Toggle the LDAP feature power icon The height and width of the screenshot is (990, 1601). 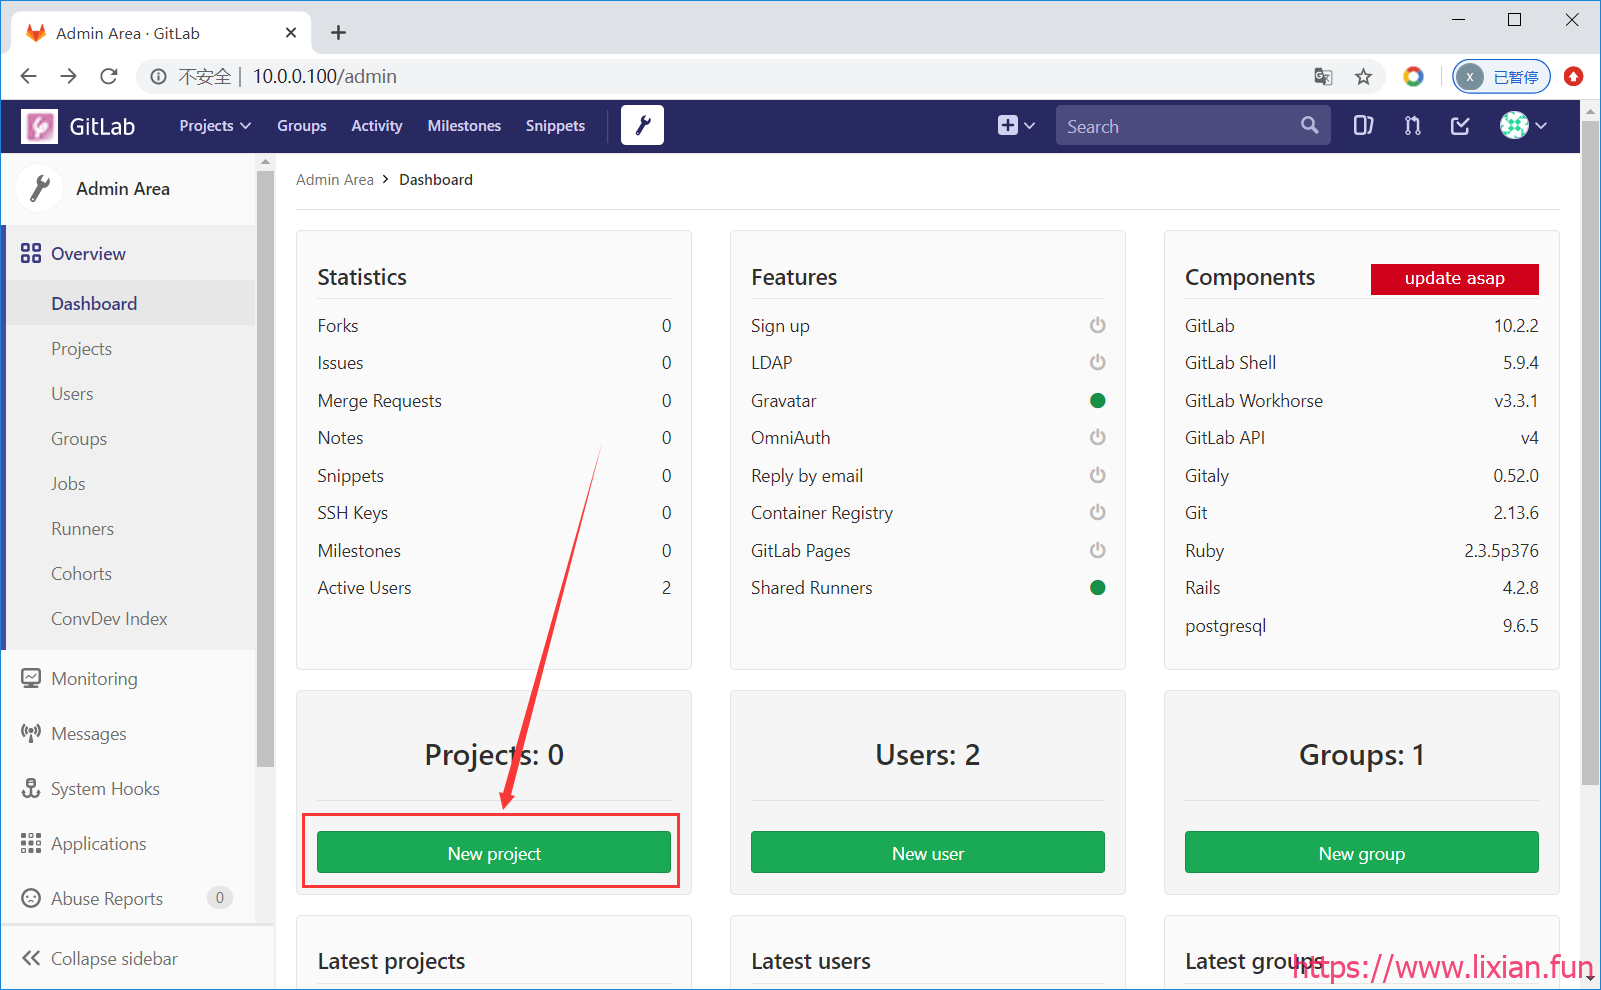coord(1097,362)
